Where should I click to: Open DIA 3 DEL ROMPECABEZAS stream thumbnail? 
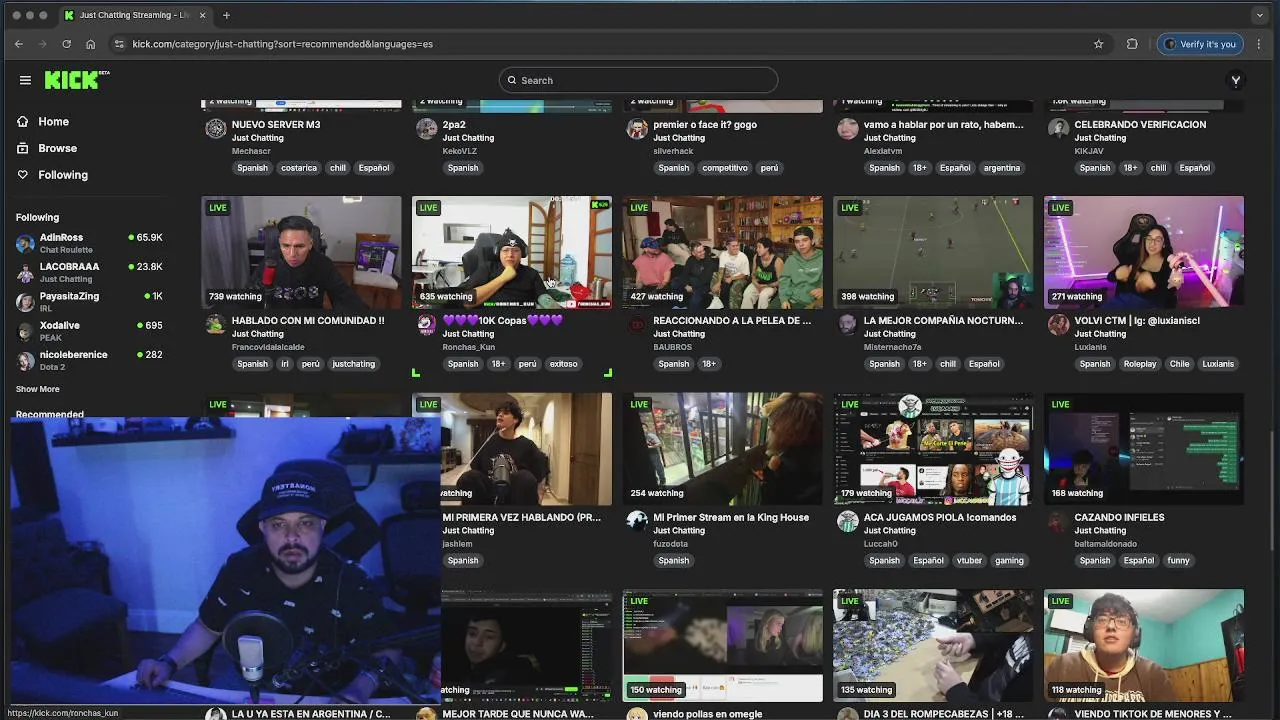[933, 646]
